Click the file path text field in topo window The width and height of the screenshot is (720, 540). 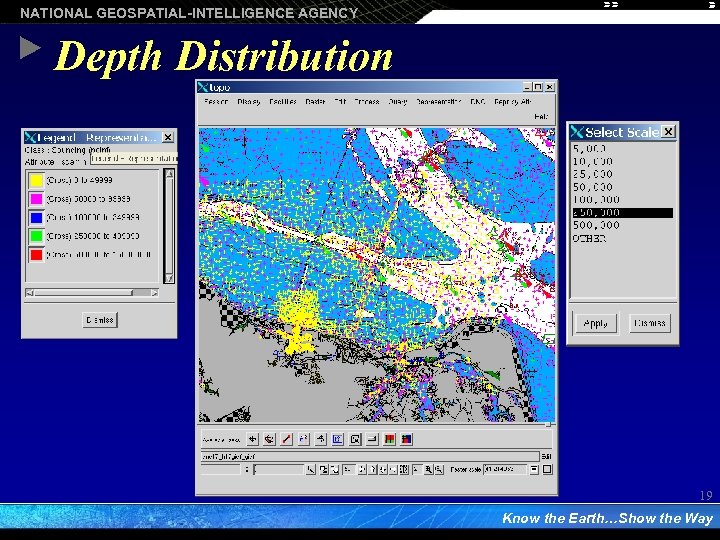(370, 456)
